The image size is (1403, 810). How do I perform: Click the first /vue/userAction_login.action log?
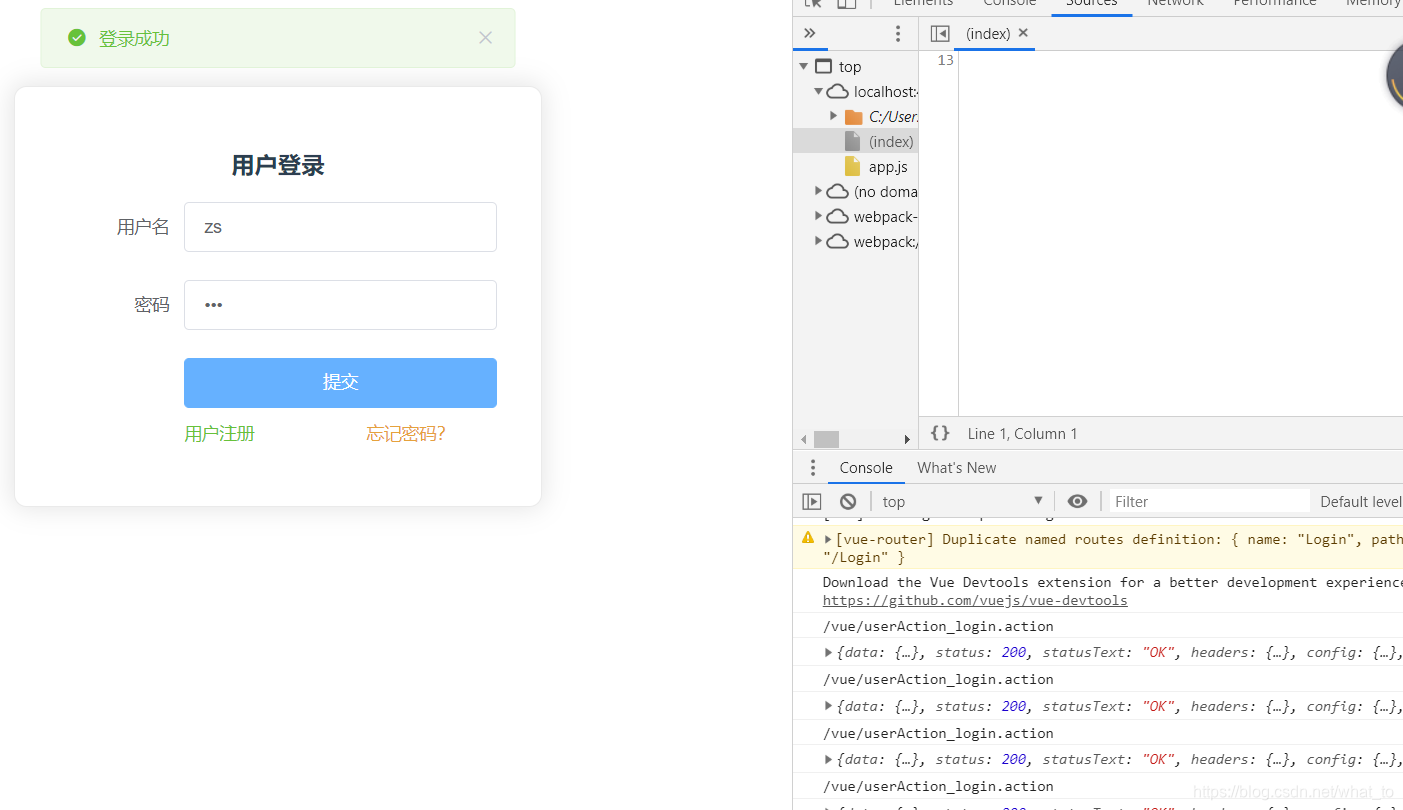tap(938, 626)
